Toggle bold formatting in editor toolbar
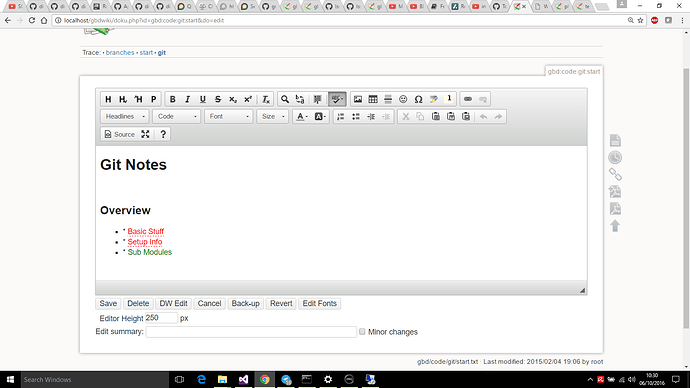This screenshot has width=690, height=388. pyautogui.click(x=172, y=99)
